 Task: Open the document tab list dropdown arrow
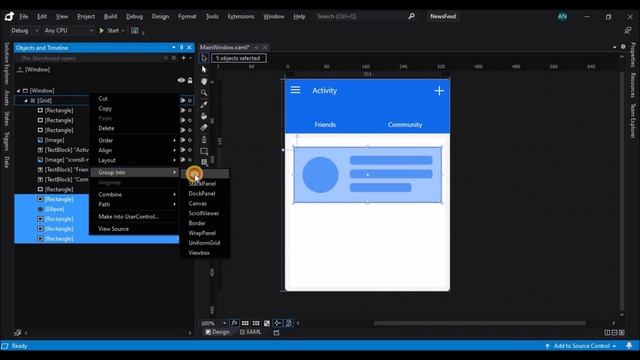615,47
